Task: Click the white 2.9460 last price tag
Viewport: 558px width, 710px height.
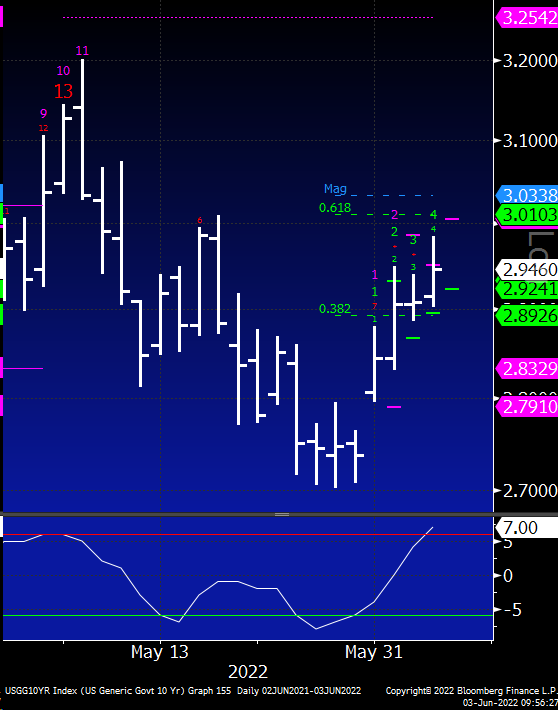Action: click(x=527, y=270)
